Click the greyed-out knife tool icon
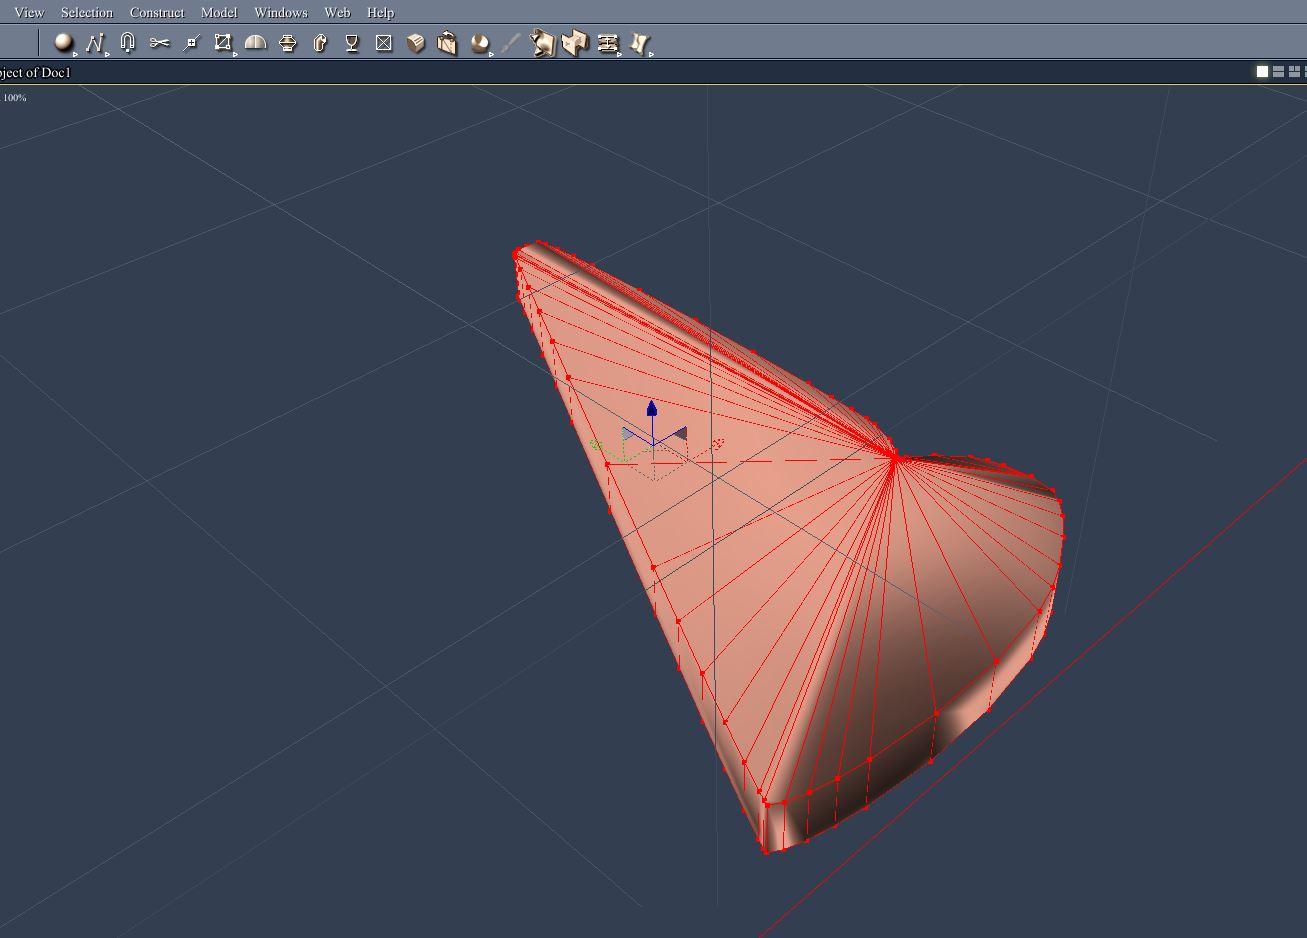Viewport: 1307px width, 938px height. point(511,43)
